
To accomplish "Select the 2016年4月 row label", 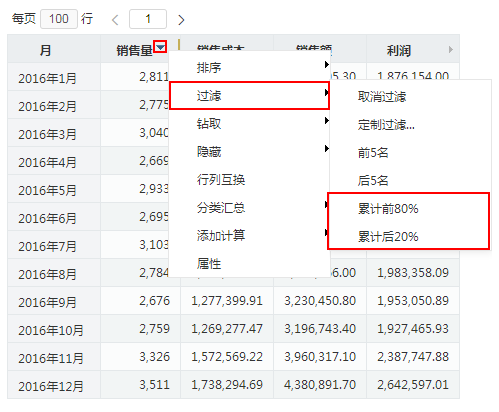I will click(x=47, y=162).
